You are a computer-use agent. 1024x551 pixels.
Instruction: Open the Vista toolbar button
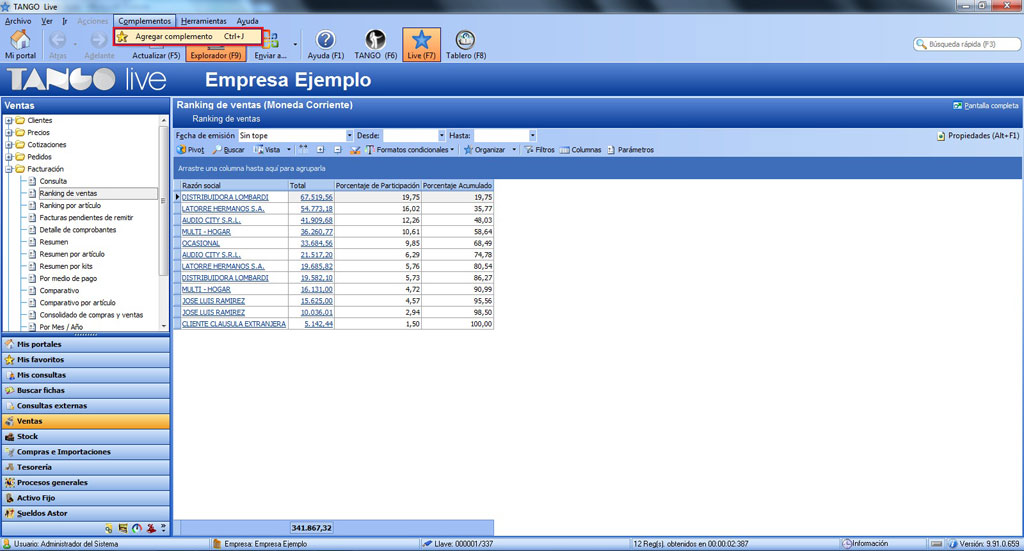pyautogui.click(x=268, y=150)
